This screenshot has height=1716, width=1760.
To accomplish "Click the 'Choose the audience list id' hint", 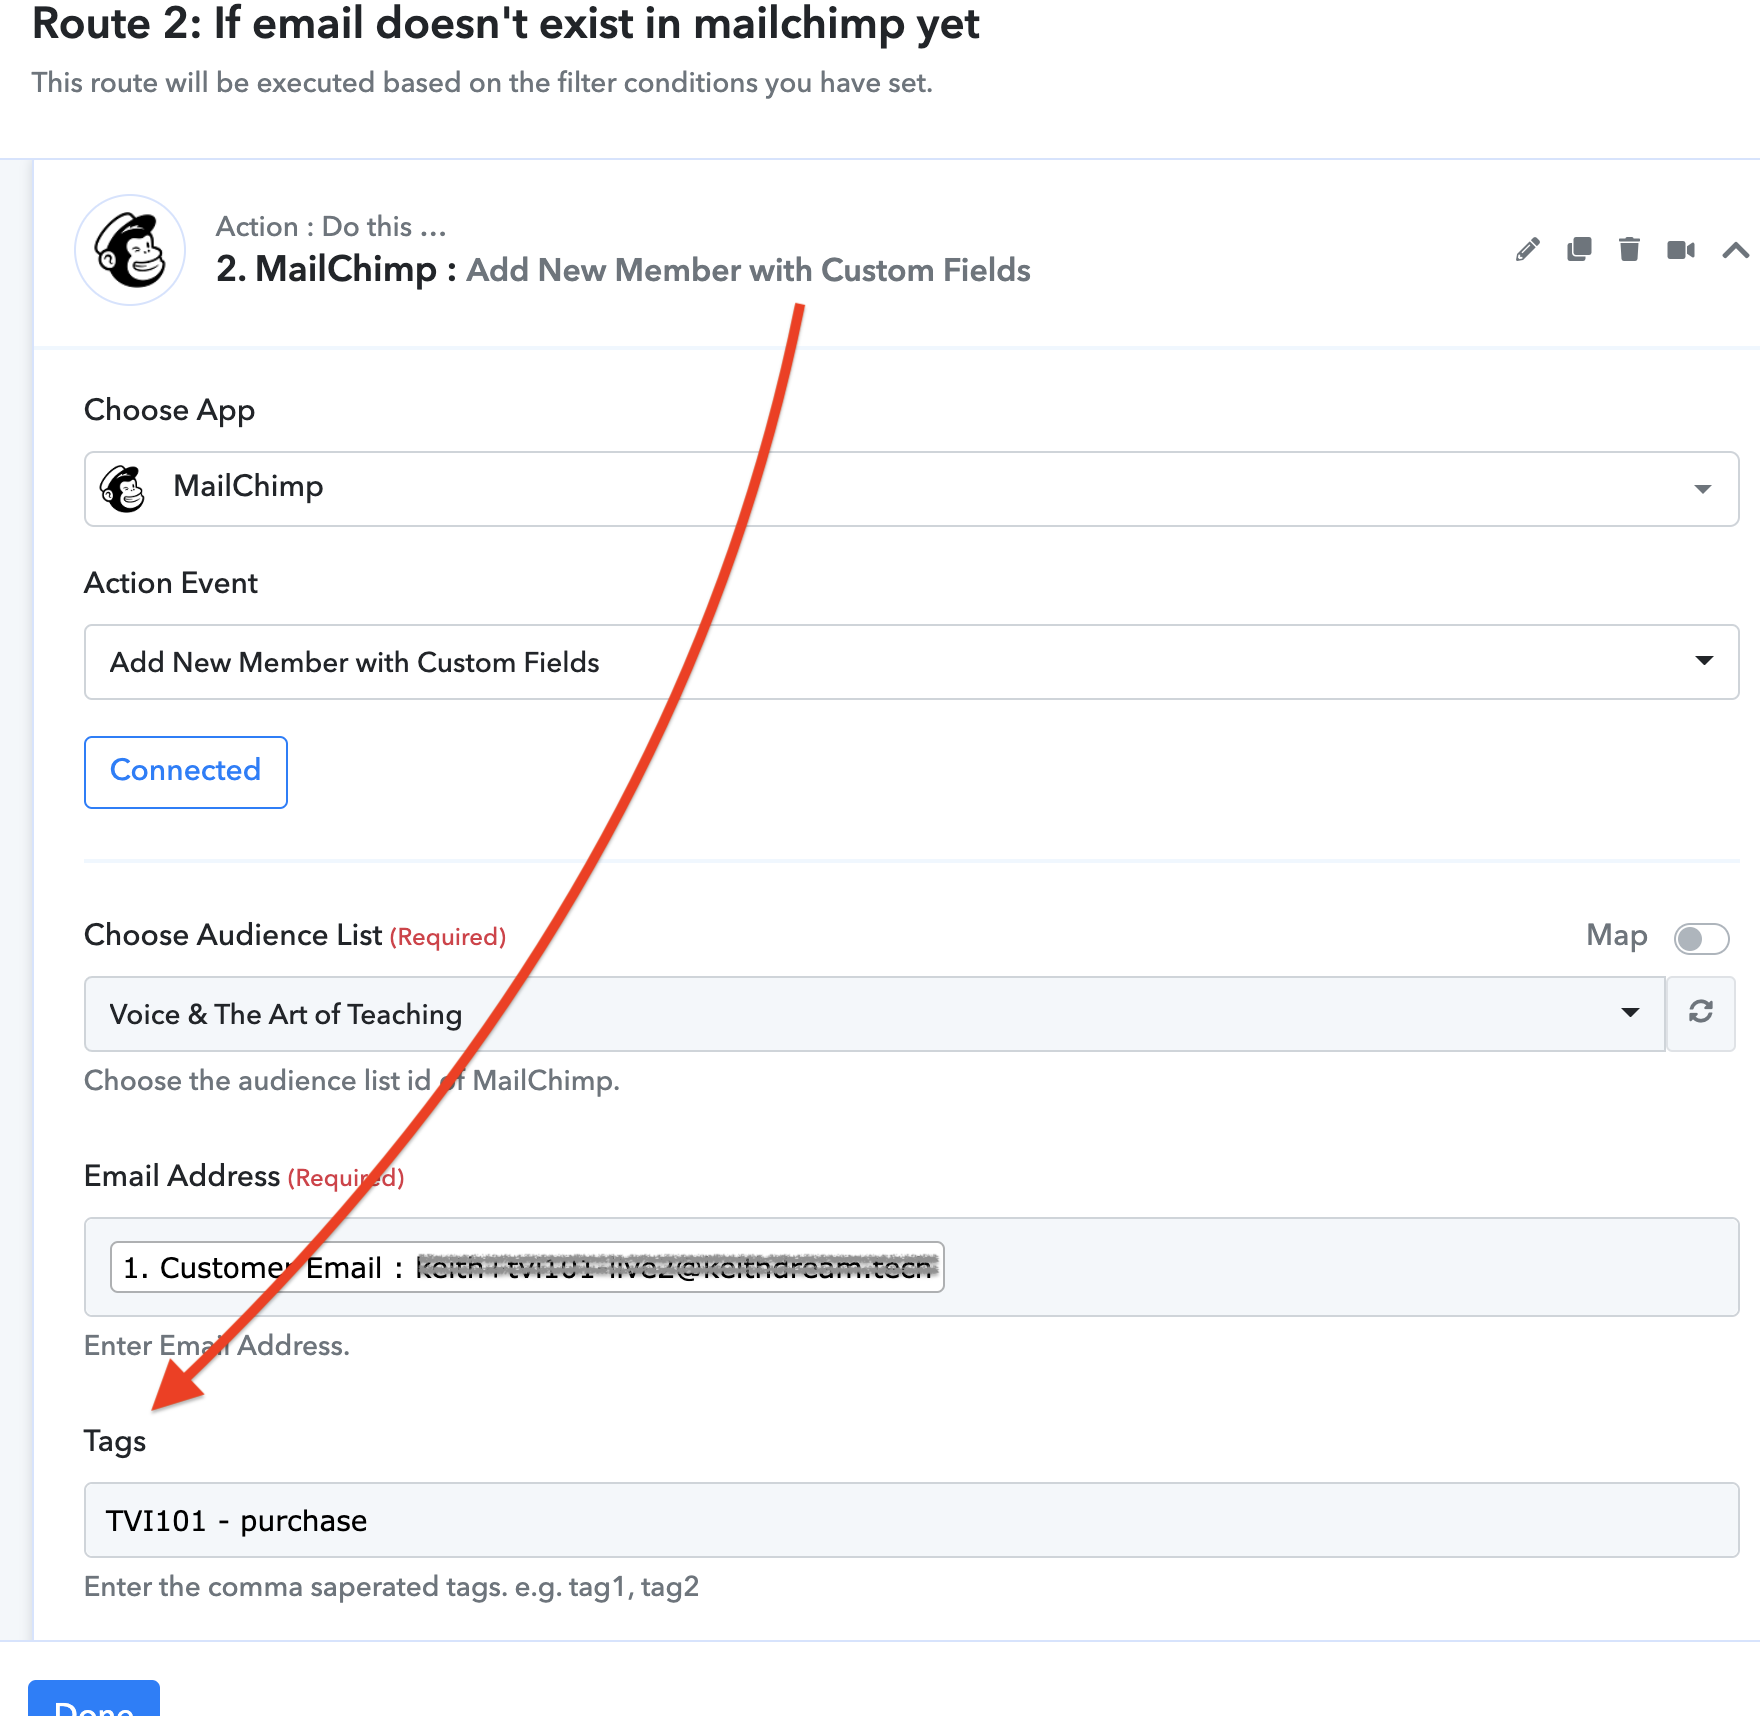I will 352,1081.
